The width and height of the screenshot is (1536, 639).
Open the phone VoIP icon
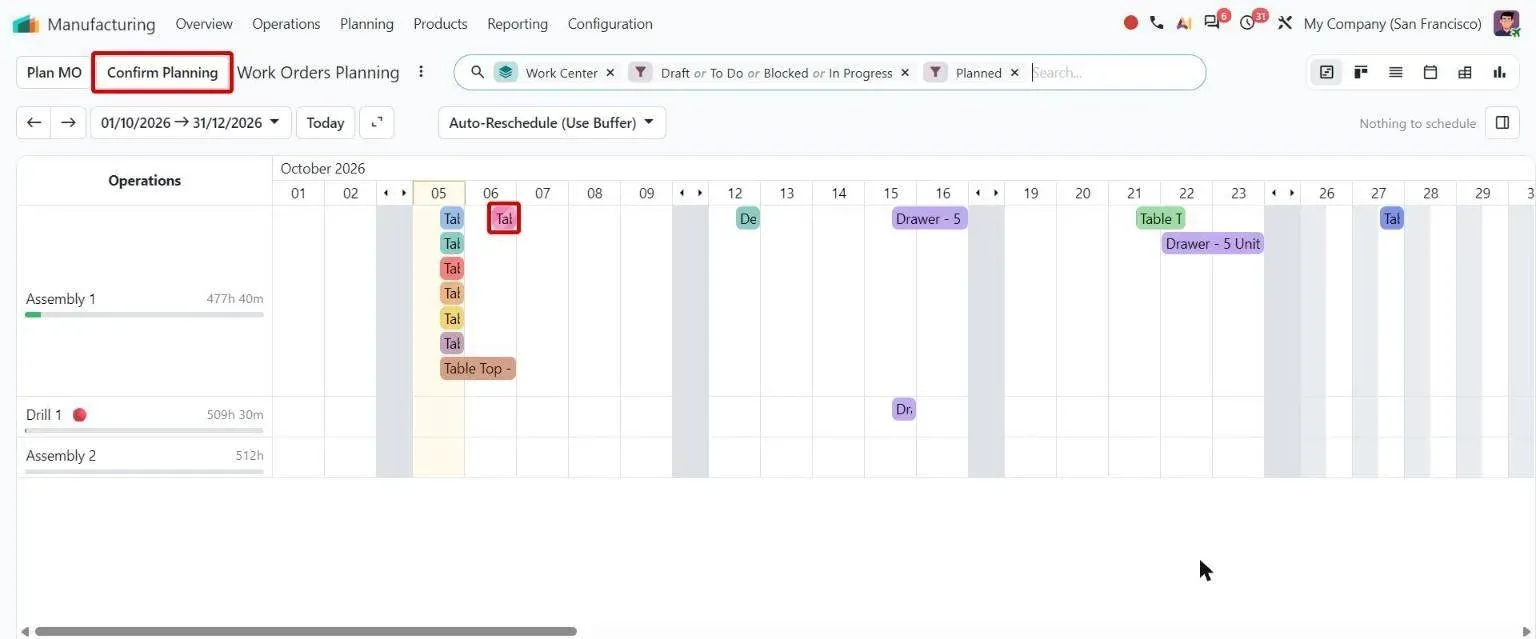coord(1157,22)
